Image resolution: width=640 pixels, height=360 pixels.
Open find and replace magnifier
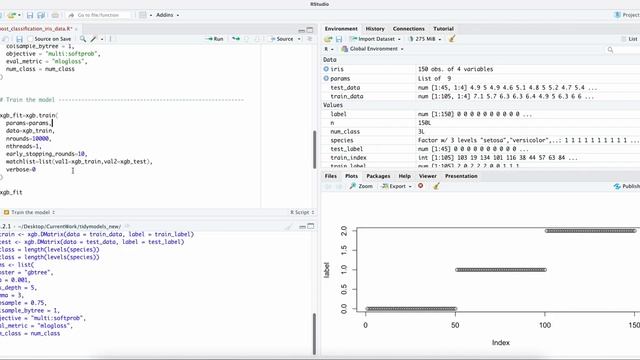tap(83, 39)
